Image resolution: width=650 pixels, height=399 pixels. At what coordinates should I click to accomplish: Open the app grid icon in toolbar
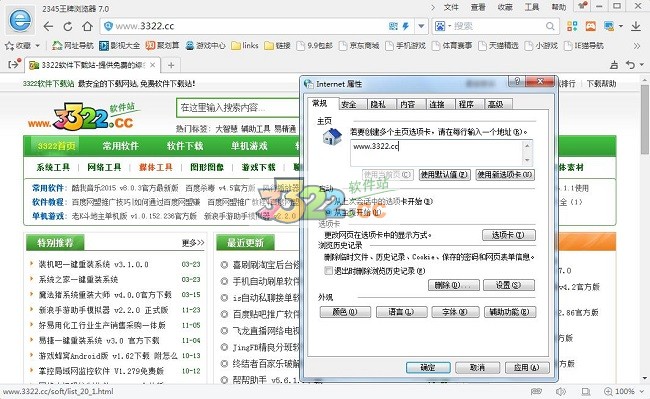572,26
